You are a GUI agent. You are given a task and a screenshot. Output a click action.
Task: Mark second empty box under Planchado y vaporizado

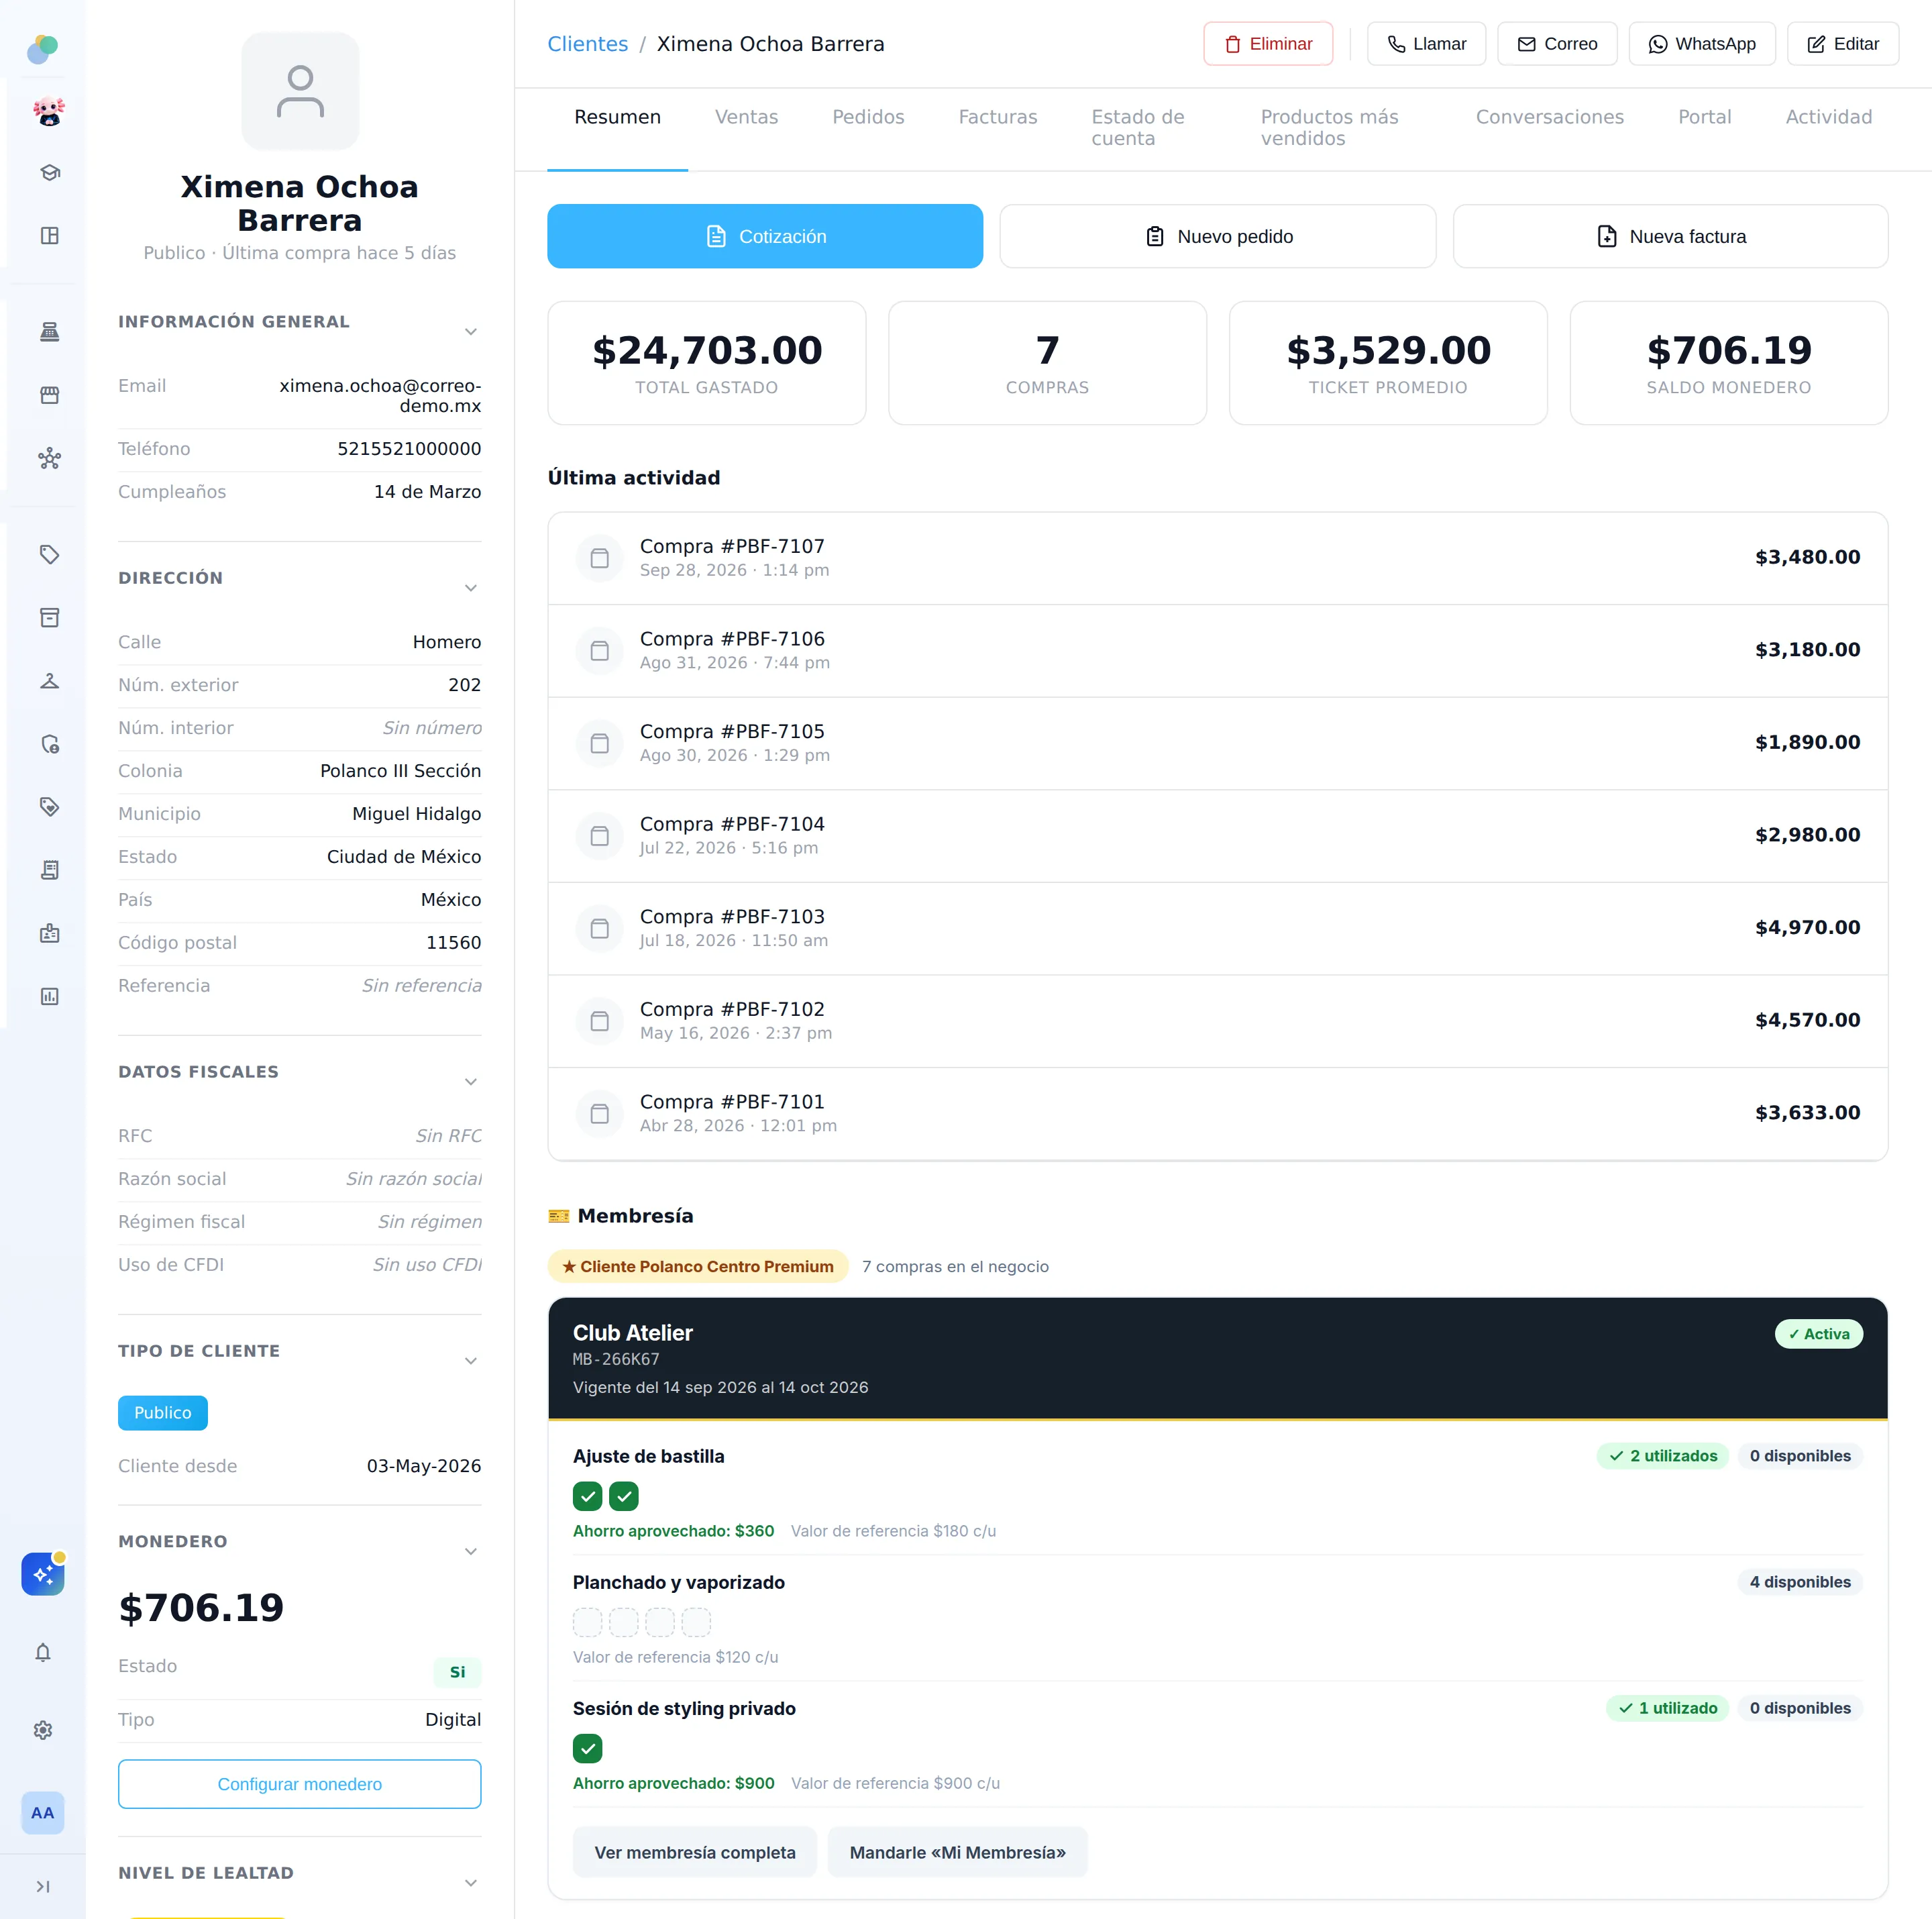tap(624, 1623)
